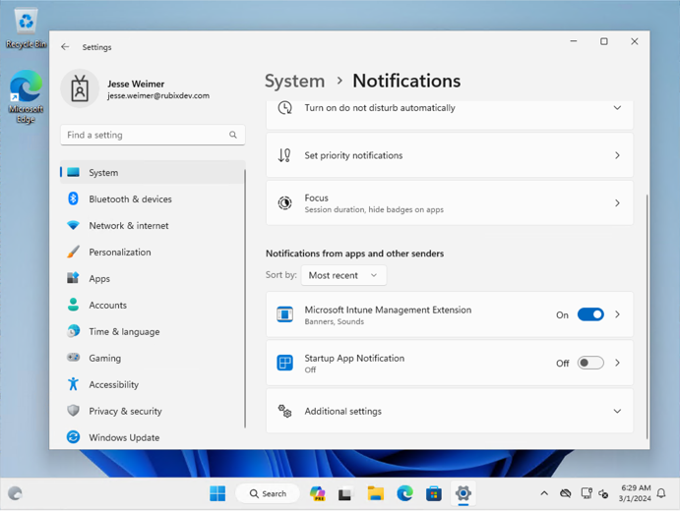
Task: Click user name Jesse Weimer
Action: pyautogui.click(x=137, y=84)
